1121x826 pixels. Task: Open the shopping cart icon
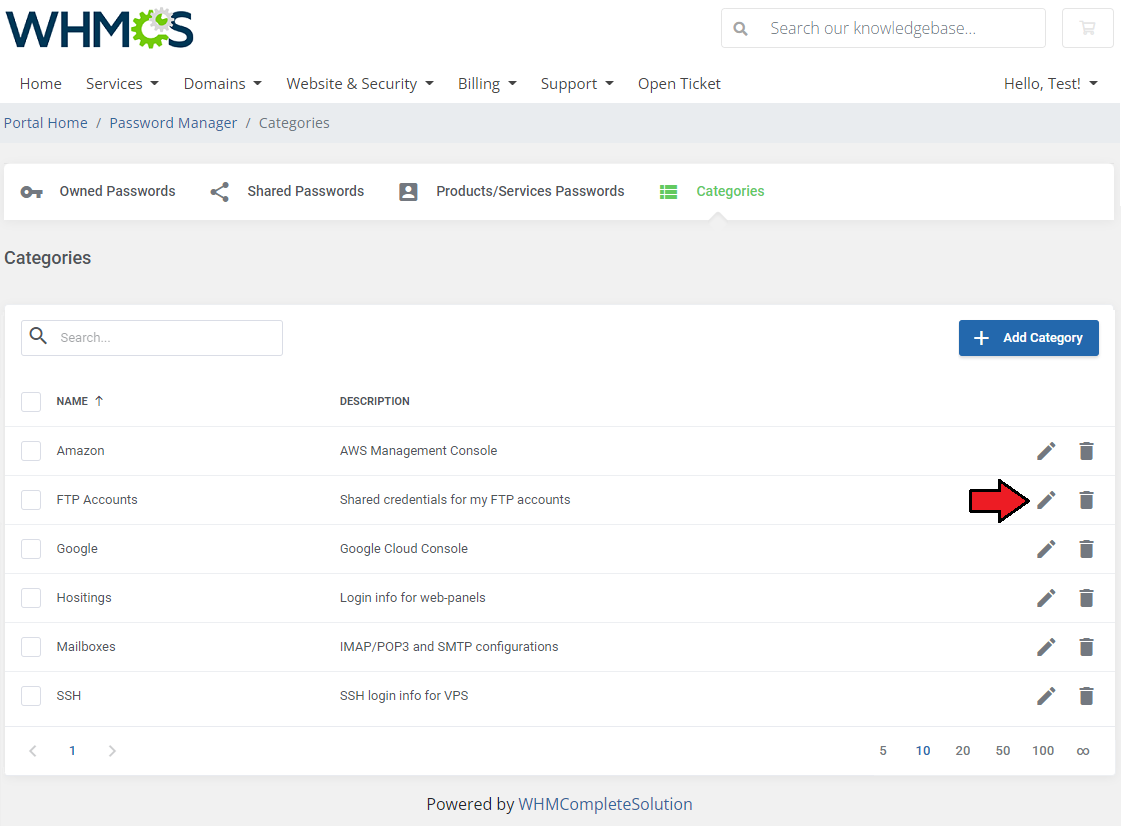pyautogui.click(x=1087, y=28)
